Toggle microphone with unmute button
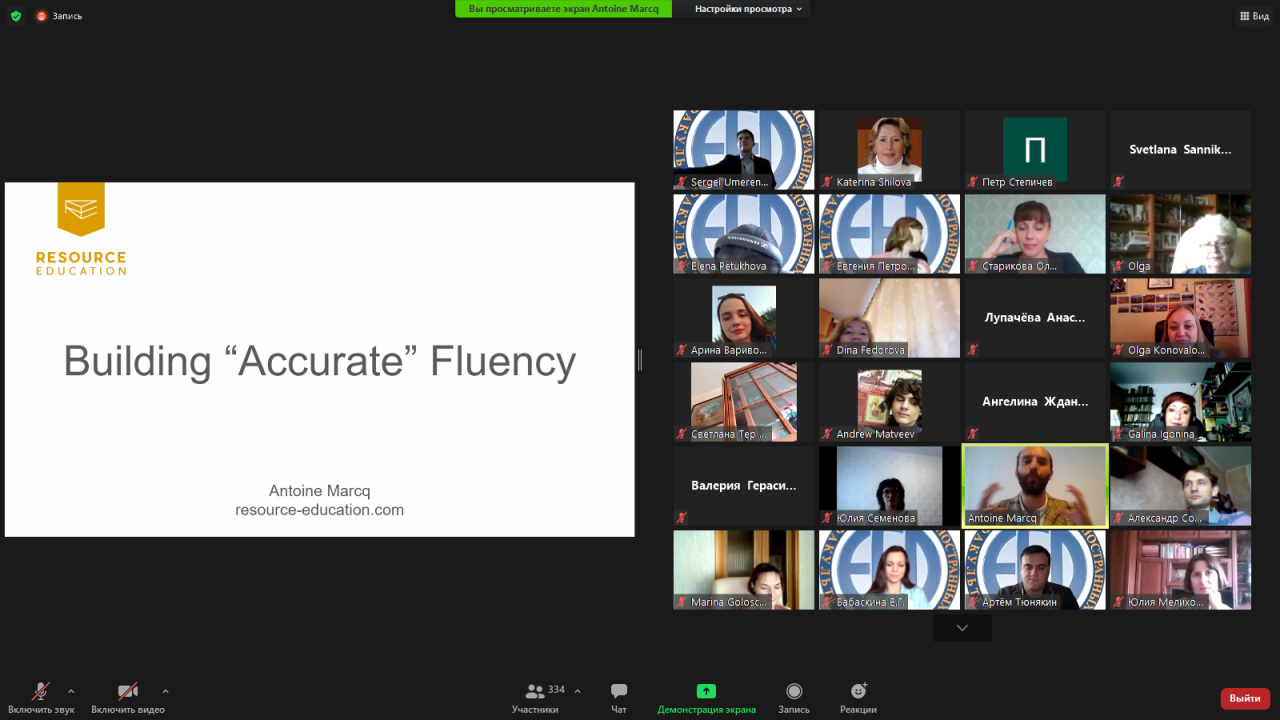1280x720 pixels. click(41, 692)
